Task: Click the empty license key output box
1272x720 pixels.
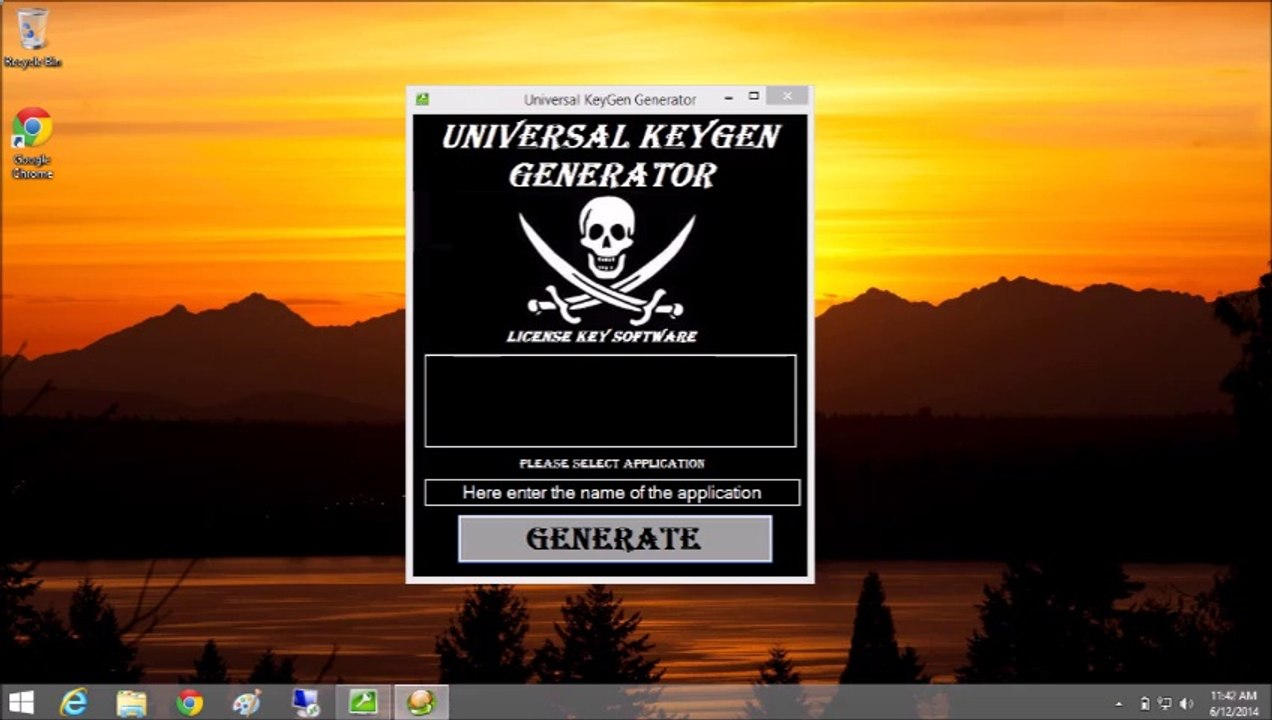Action: 610,400
